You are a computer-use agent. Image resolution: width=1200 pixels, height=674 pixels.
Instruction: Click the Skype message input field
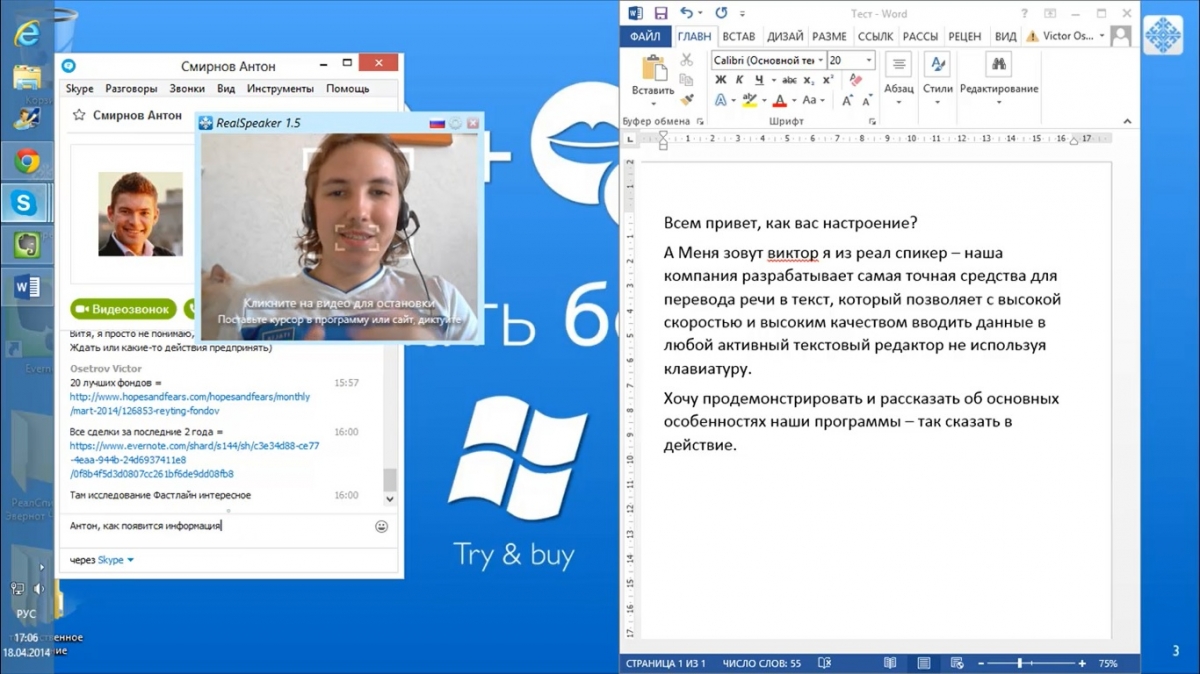[215, 526]
